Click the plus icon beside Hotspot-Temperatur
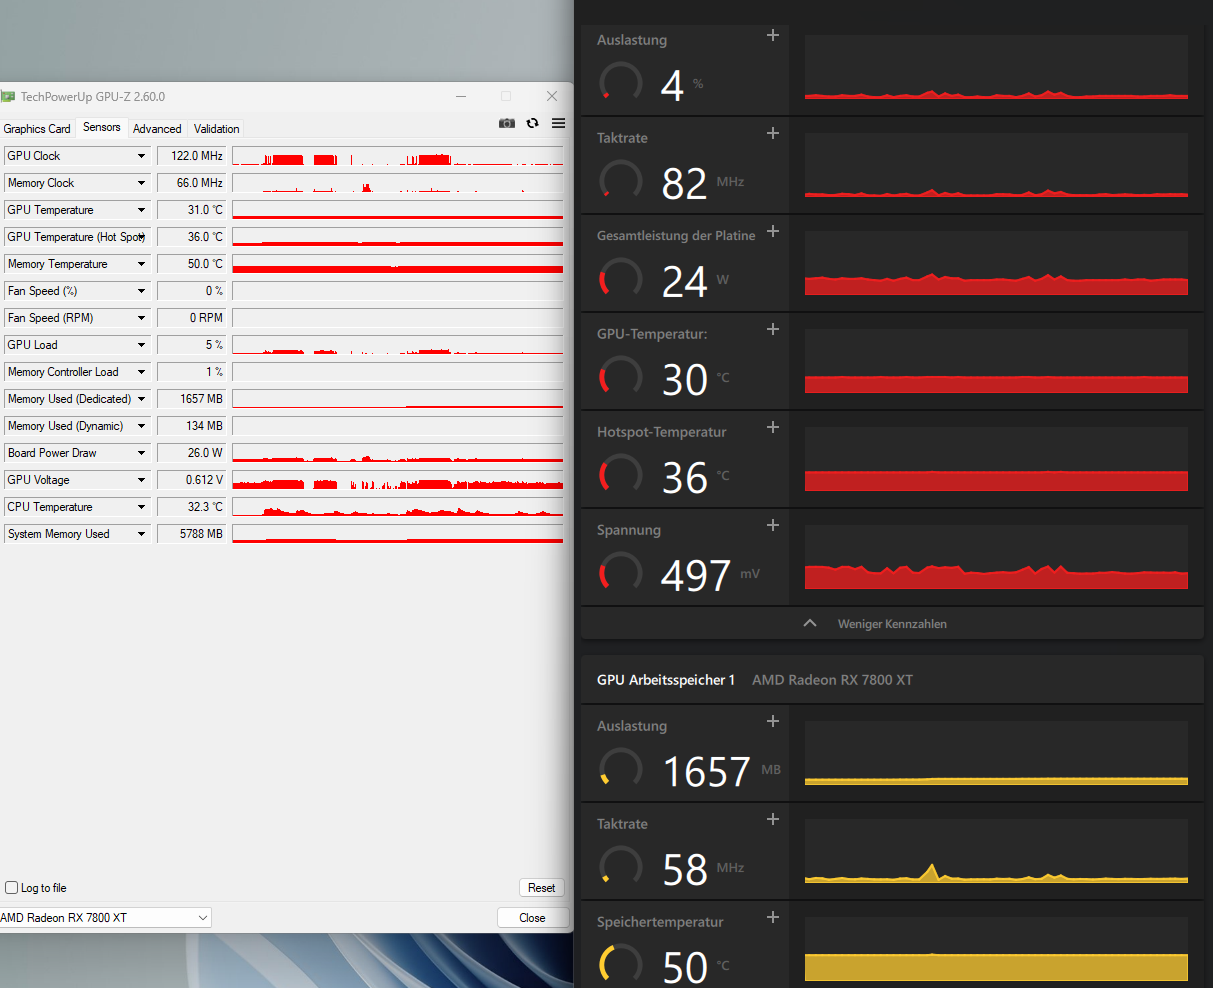Image resolution: width=1213 pixels, height=988 pixels. (772, 427)
